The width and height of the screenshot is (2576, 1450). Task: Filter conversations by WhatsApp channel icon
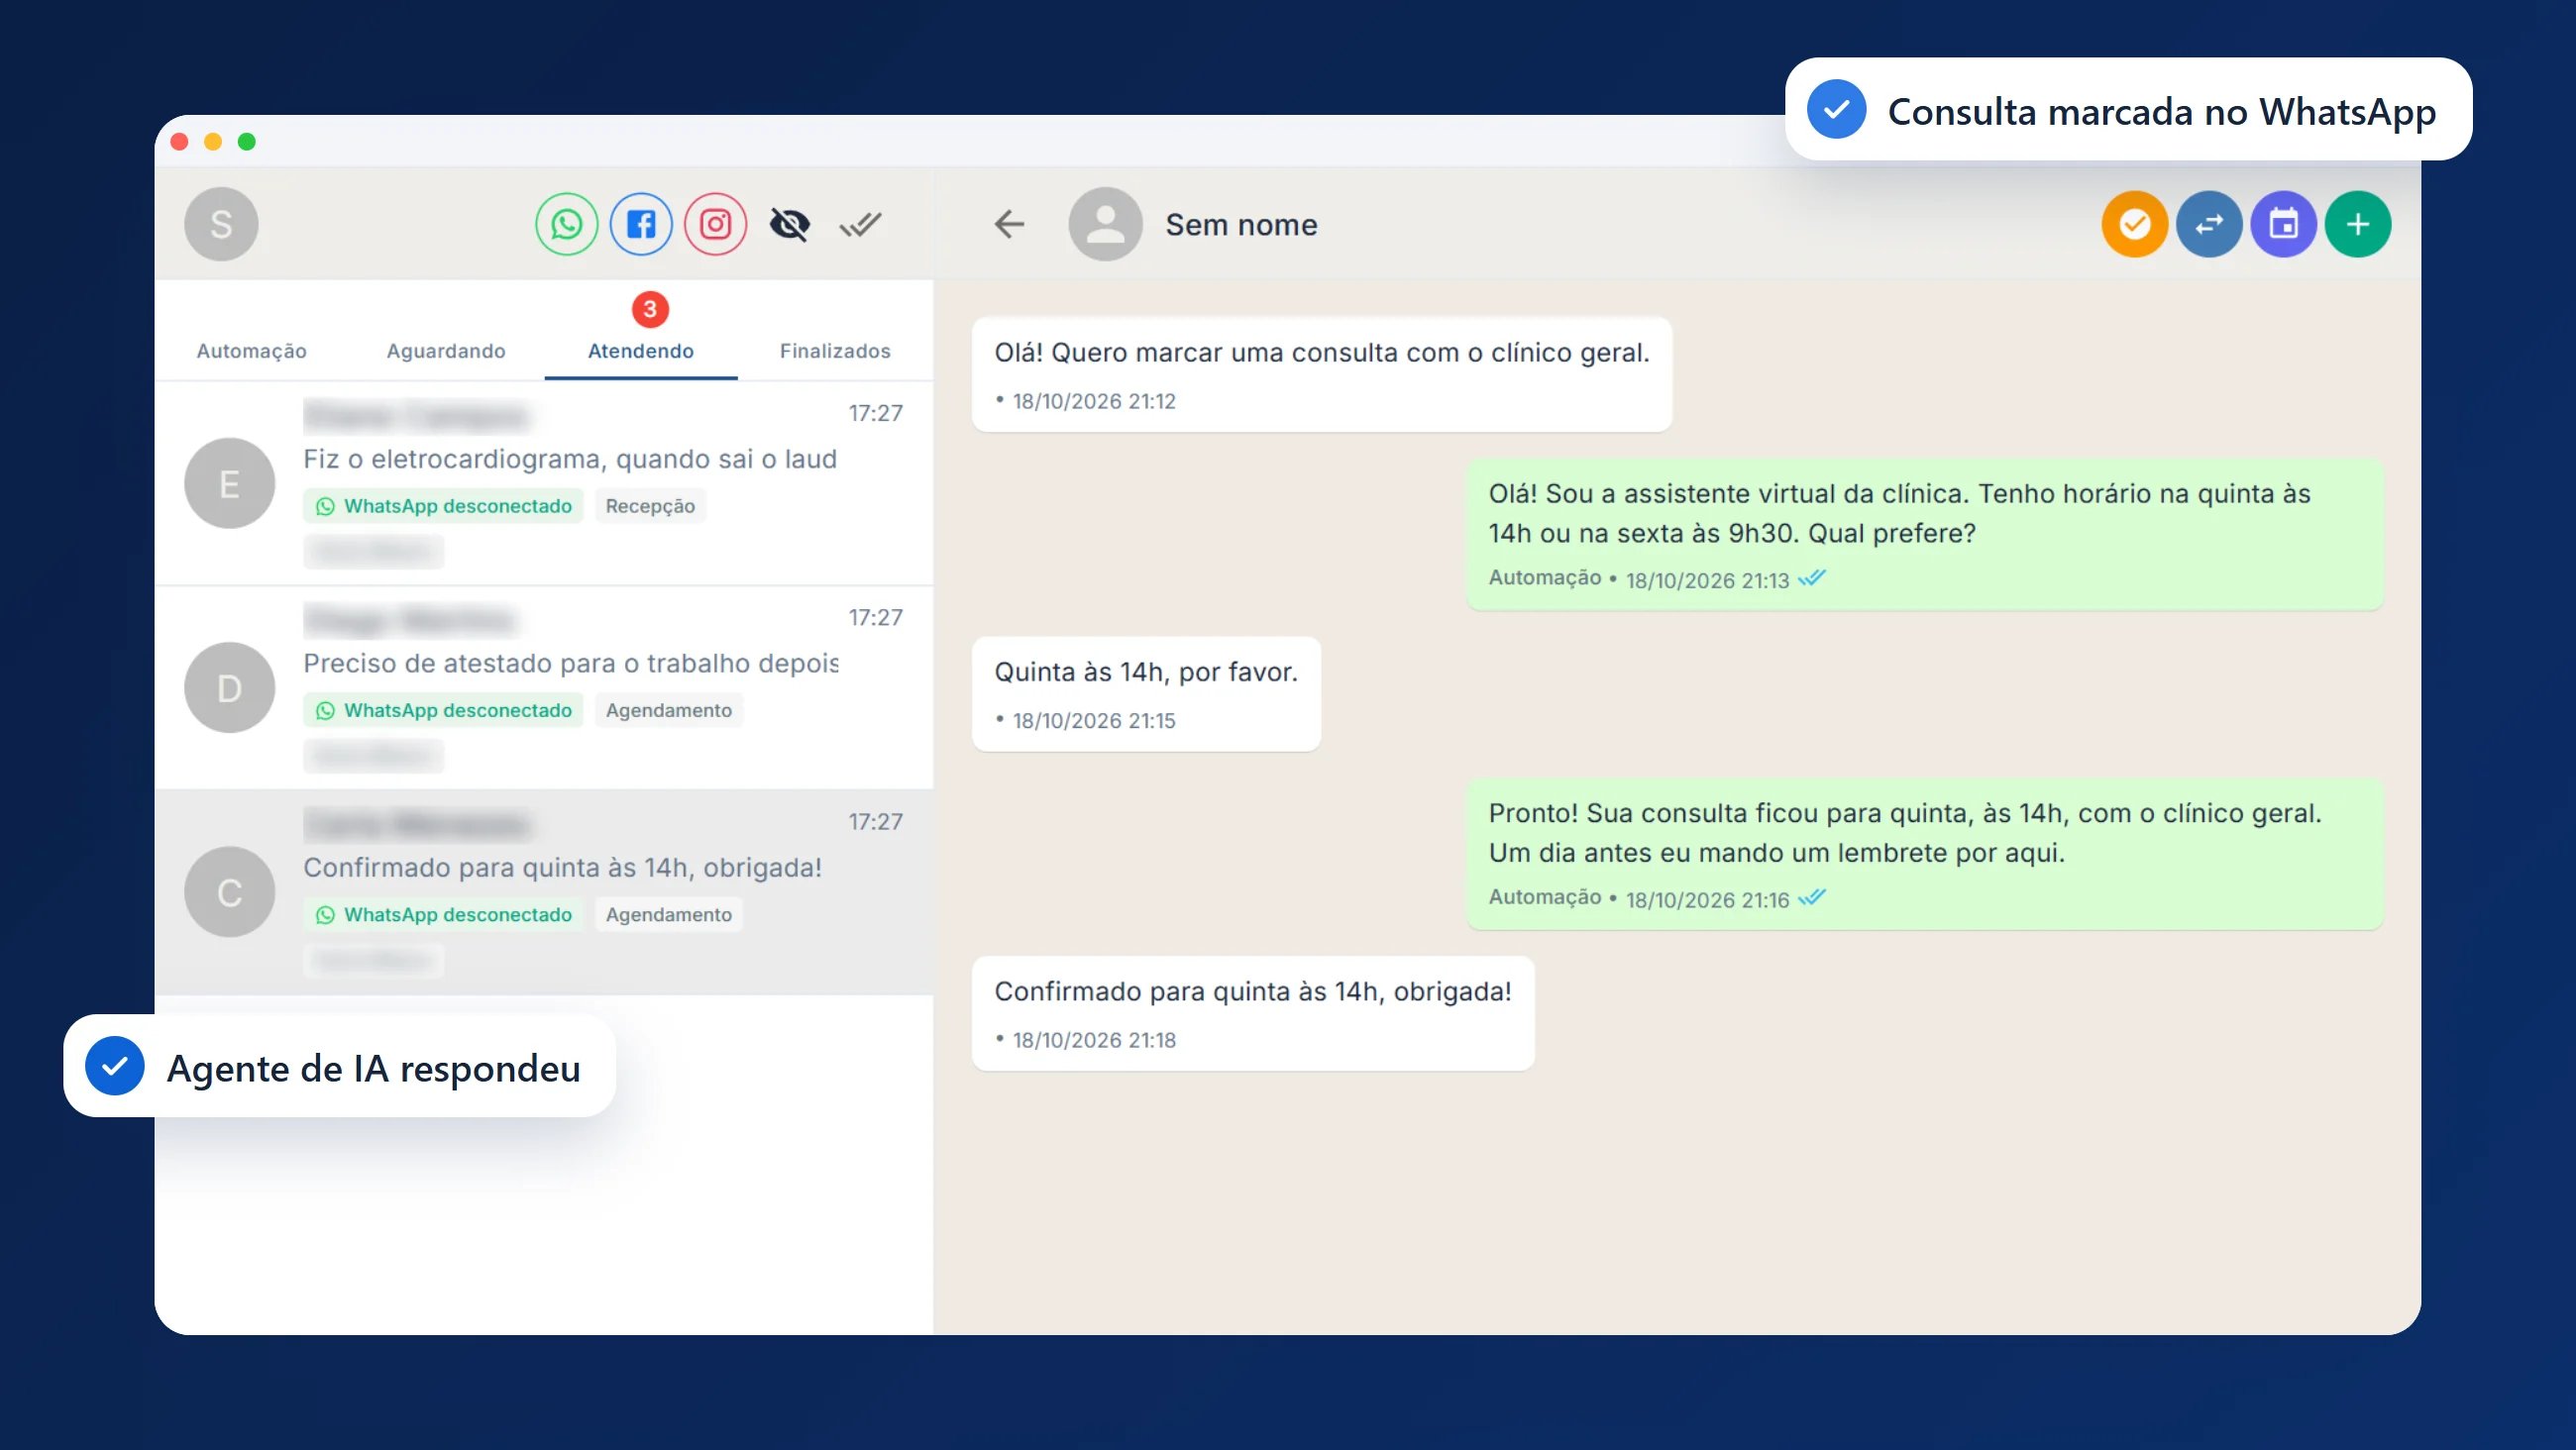pos(566,224)
